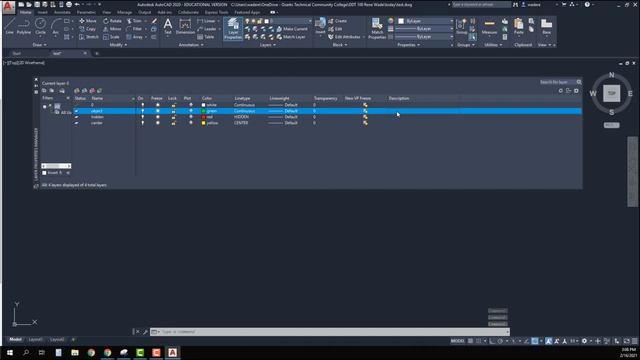This screenshot has width=640, height=360.
Task: Click yellow color swatch for center layer
Action: pyautogui.click(x=203, y=123)
